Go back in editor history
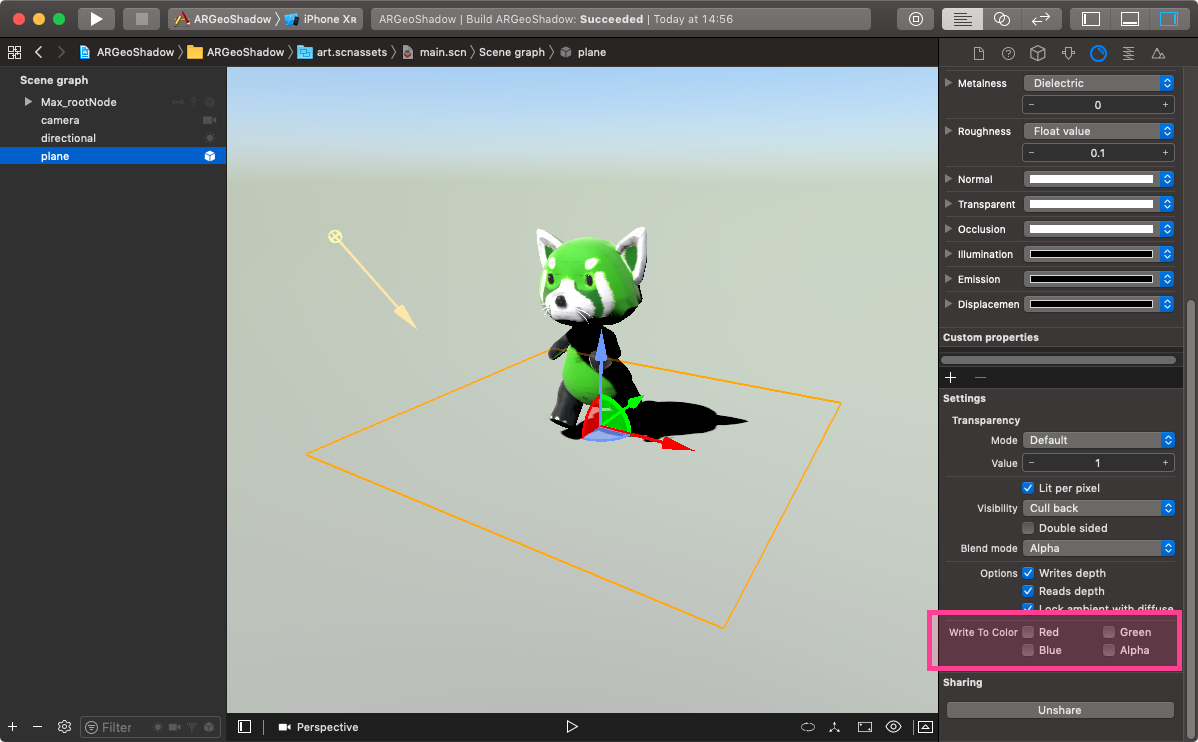Image resolution: width=1198 pixels, height=742 pixels. coord(38,52)
